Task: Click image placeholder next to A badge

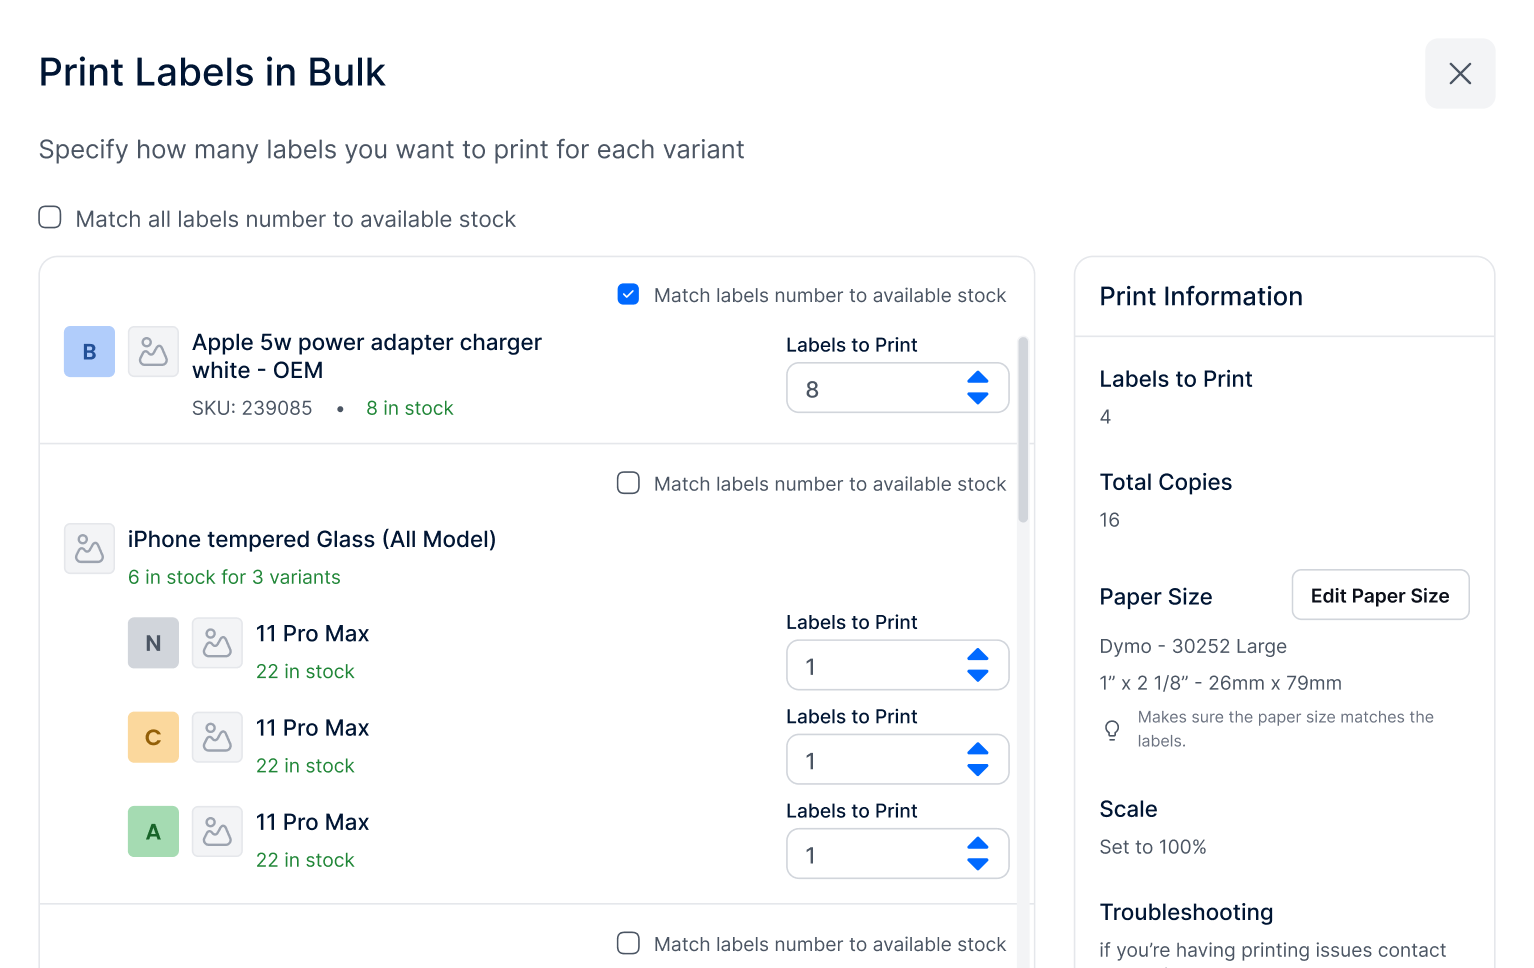Action: 217,832
